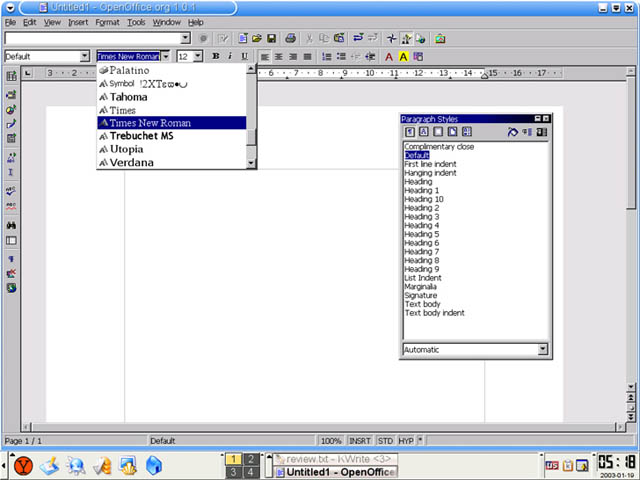Align text right
Viewport: 640px width, 480px height.
point(293,56)
